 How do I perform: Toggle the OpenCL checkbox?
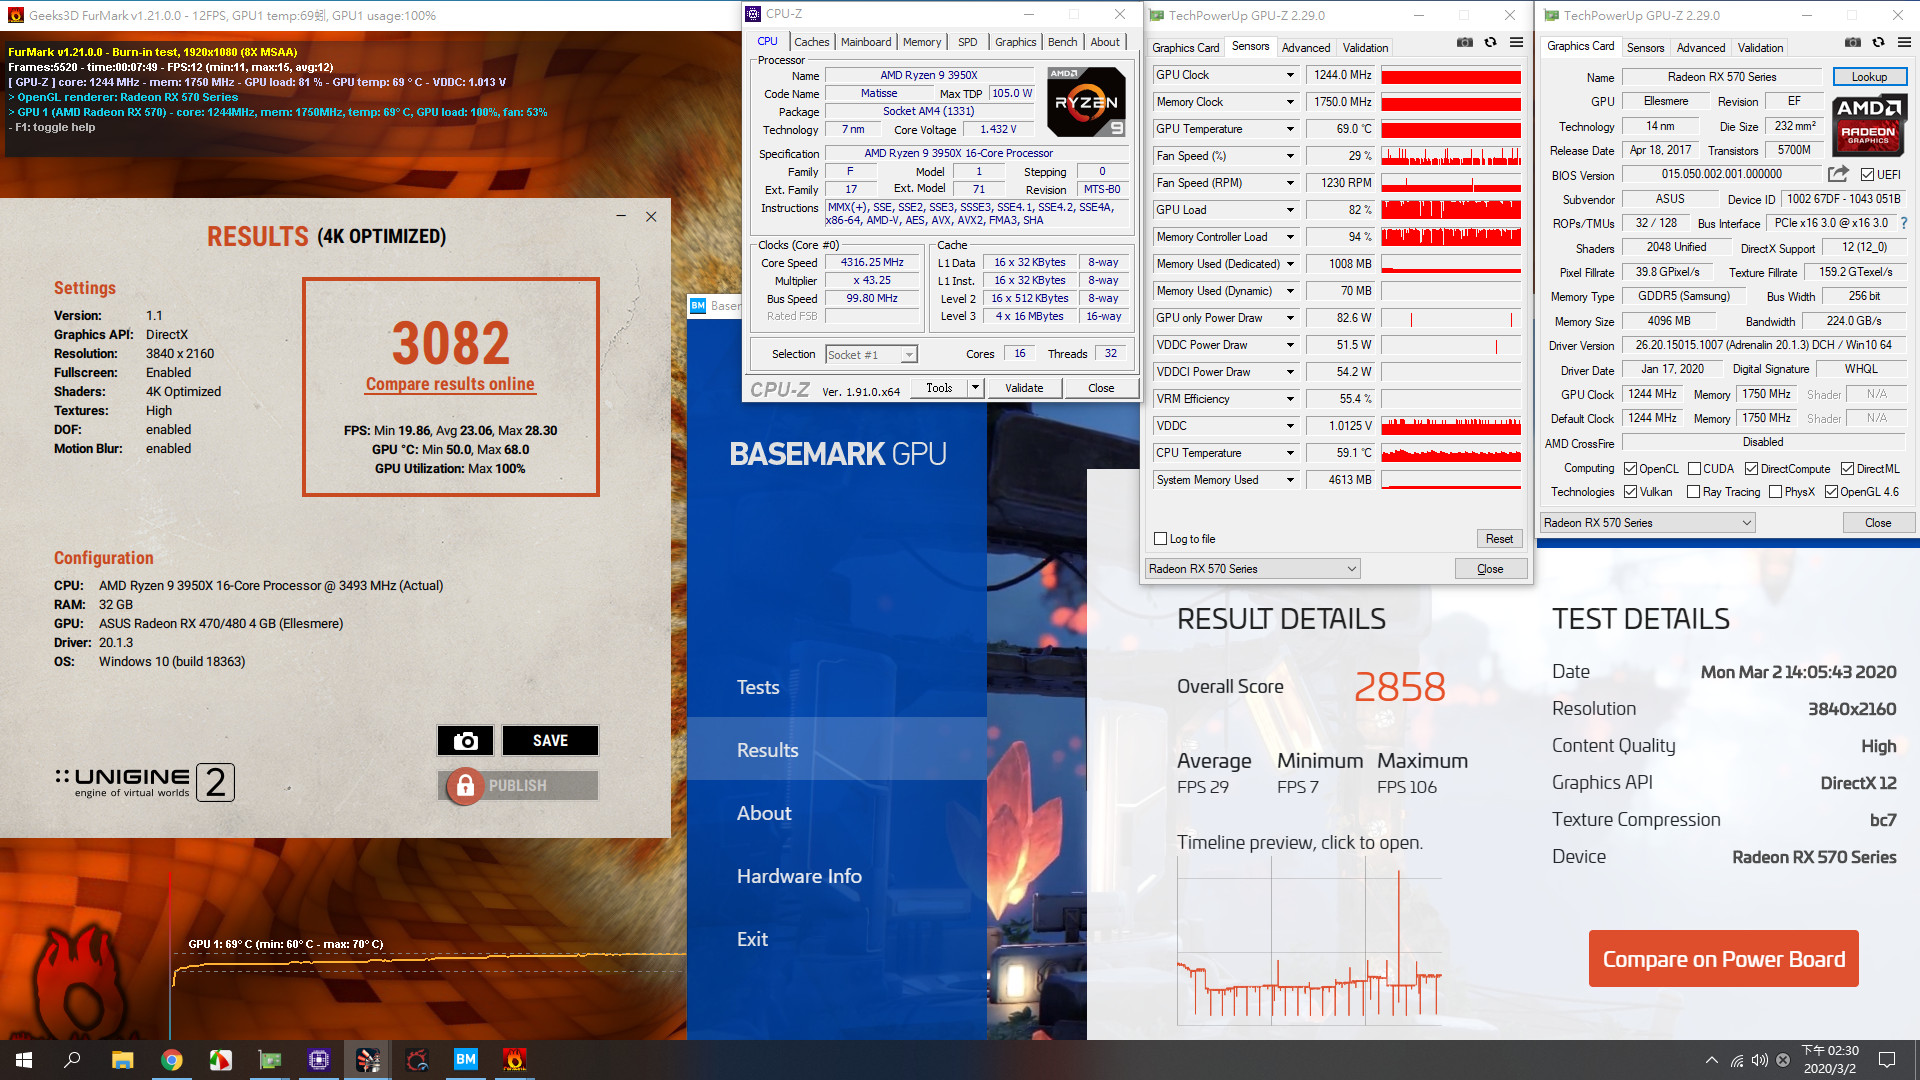(1631, 469)
